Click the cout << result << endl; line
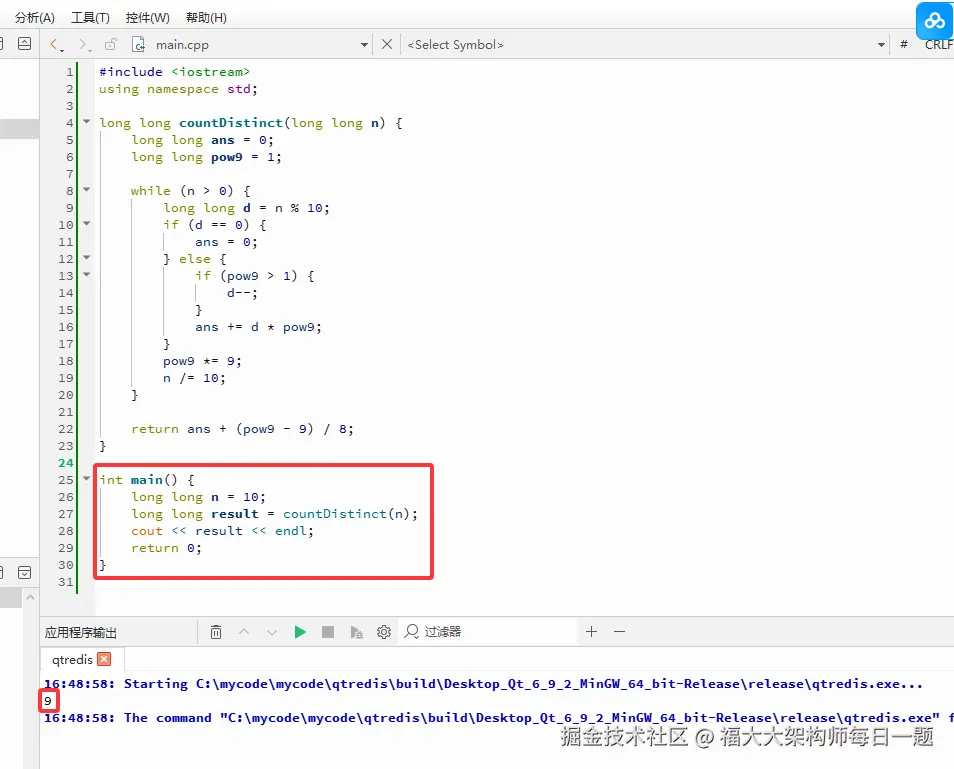954x769 pixels. click(222, 531)
